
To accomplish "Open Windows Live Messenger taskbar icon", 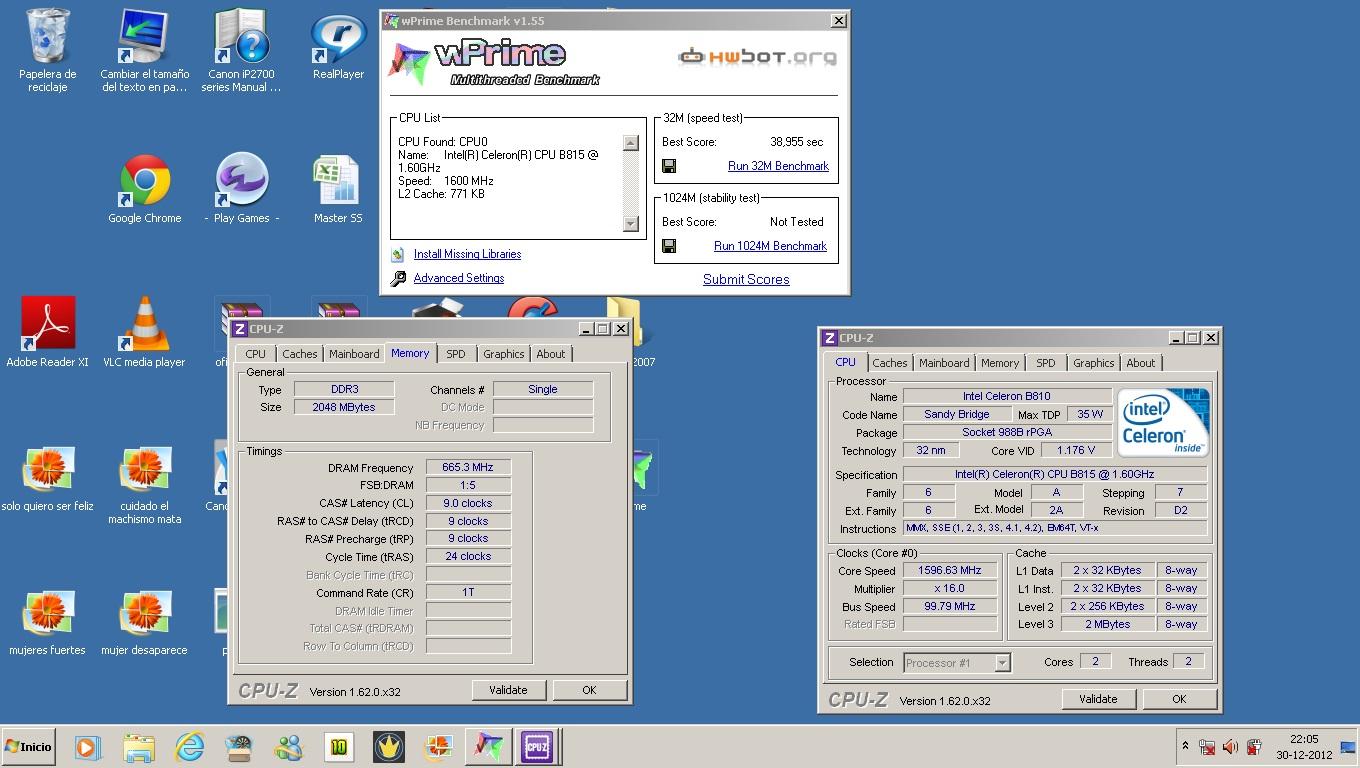I will [x=289, y=747].
